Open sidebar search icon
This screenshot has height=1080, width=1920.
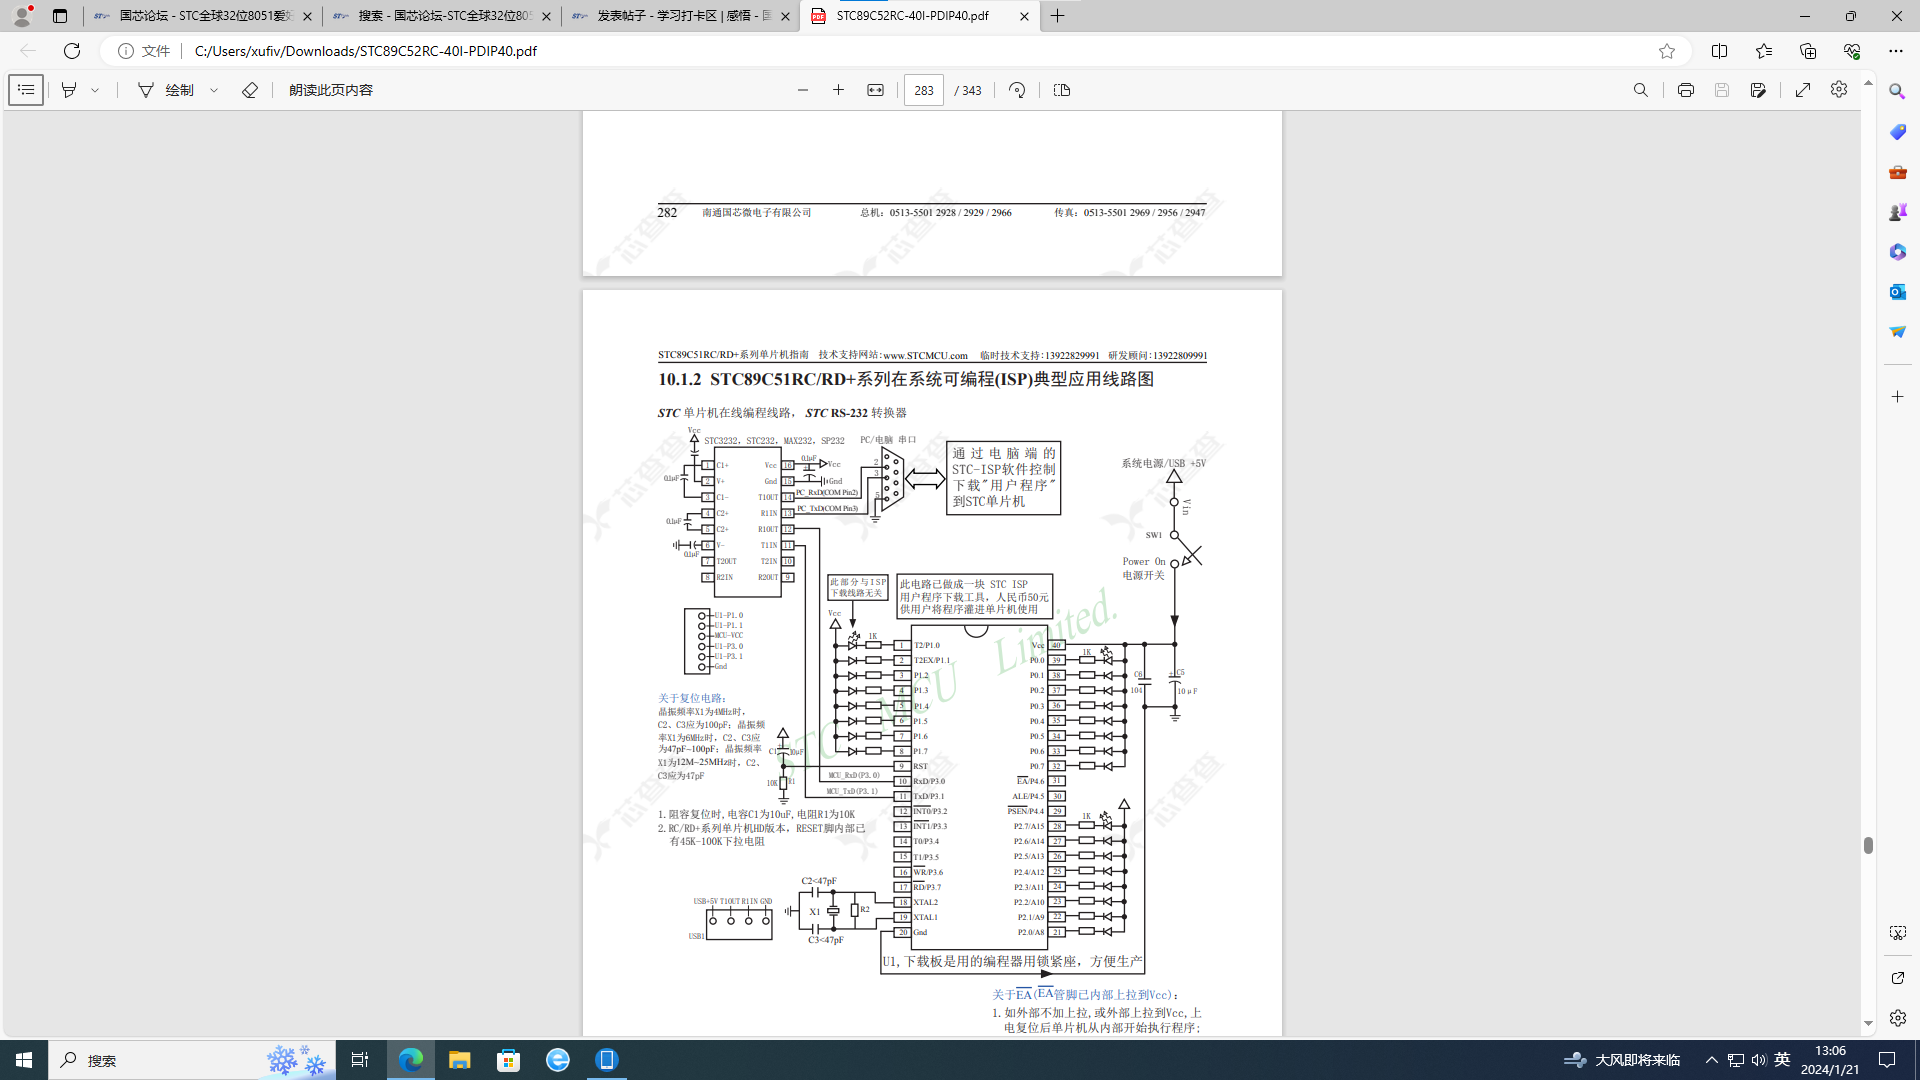tap(1897, 91)
